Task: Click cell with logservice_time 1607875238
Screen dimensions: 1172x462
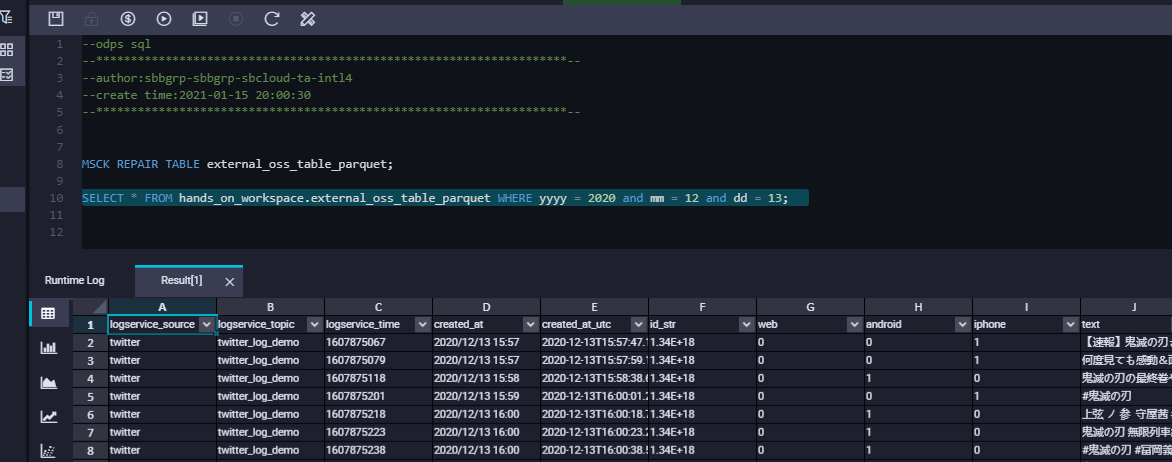Action: [x=378, y=450]
